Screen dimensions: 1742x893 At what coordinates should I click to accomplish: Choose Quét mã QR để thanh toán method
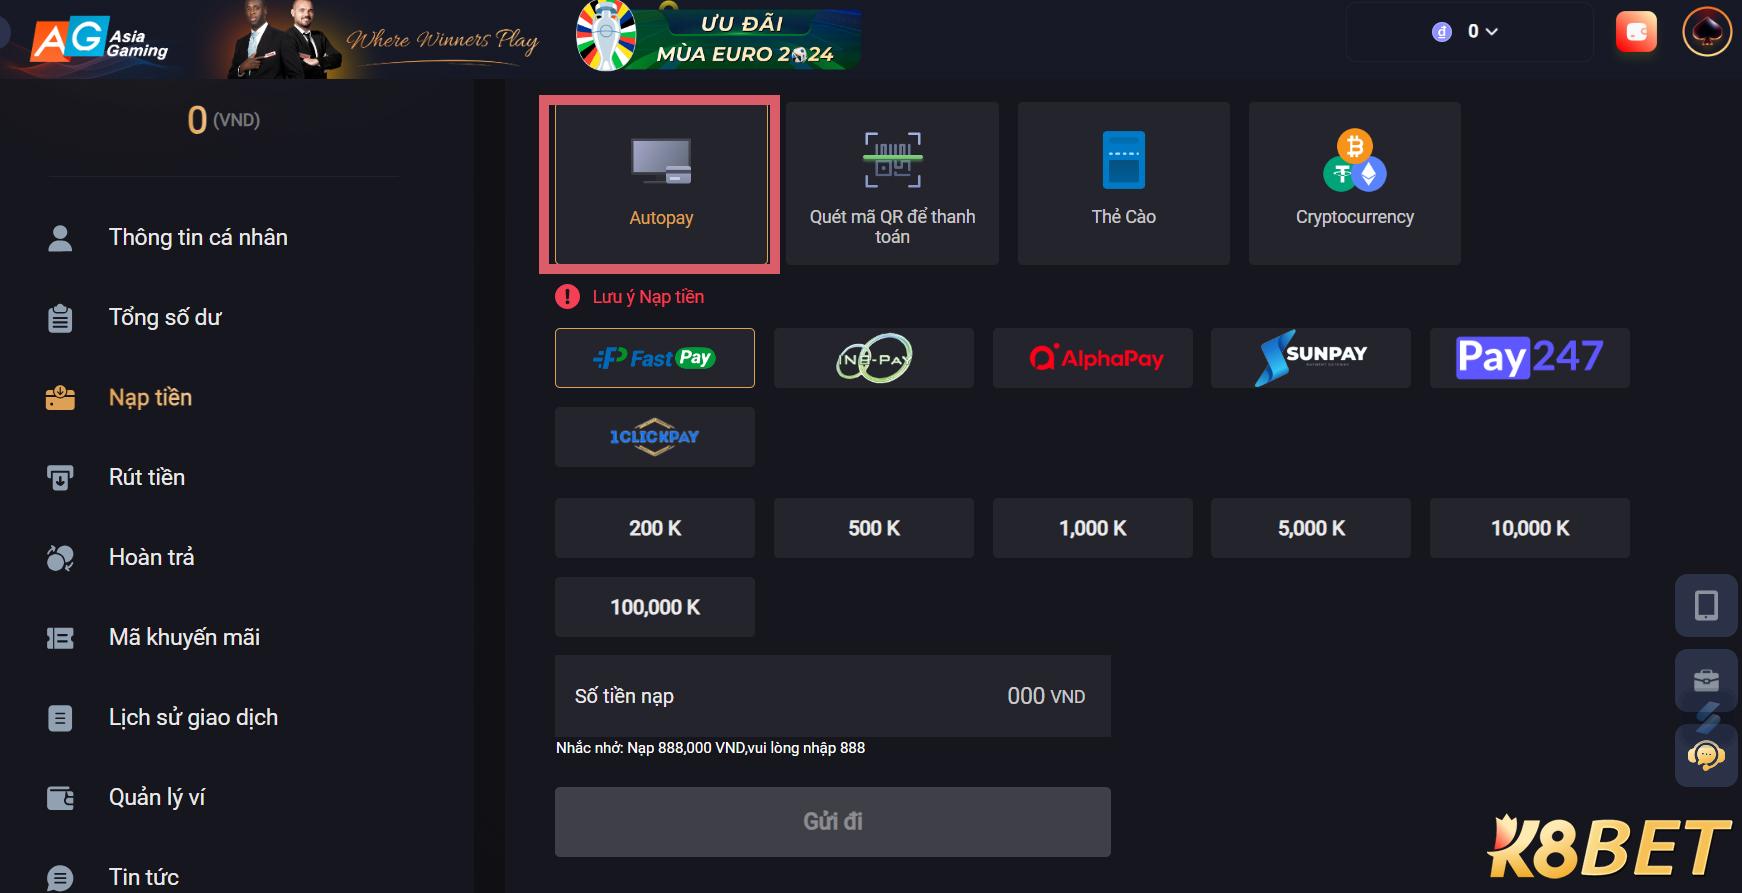[x=892, y=184]
